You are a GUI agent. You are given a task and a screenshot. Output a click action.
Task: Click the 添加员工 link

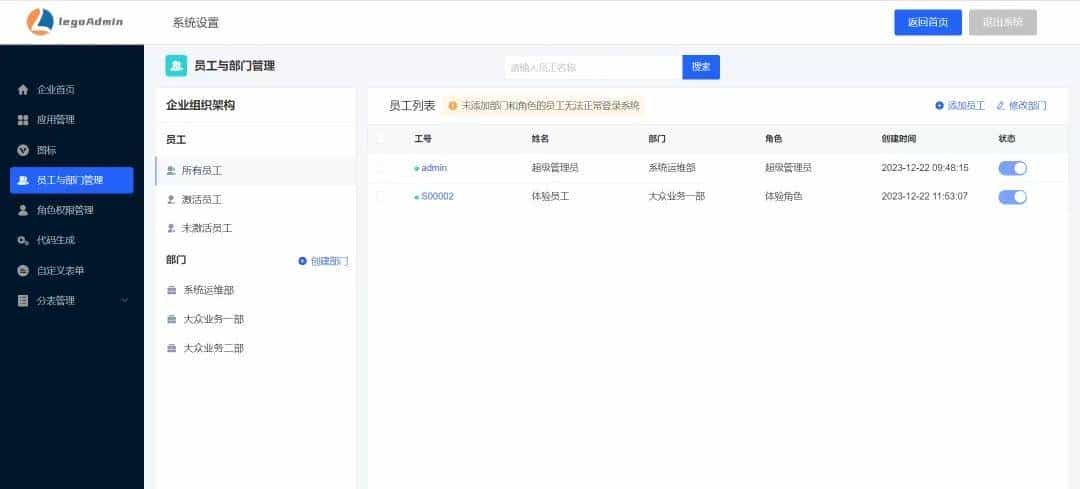966,106
